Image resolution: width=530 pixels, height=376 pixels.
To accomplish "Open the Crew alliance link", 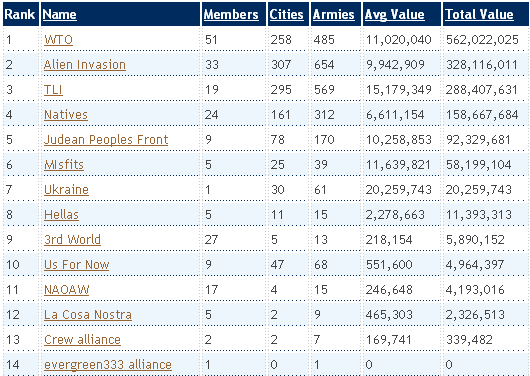I will [x=82, y=340].
